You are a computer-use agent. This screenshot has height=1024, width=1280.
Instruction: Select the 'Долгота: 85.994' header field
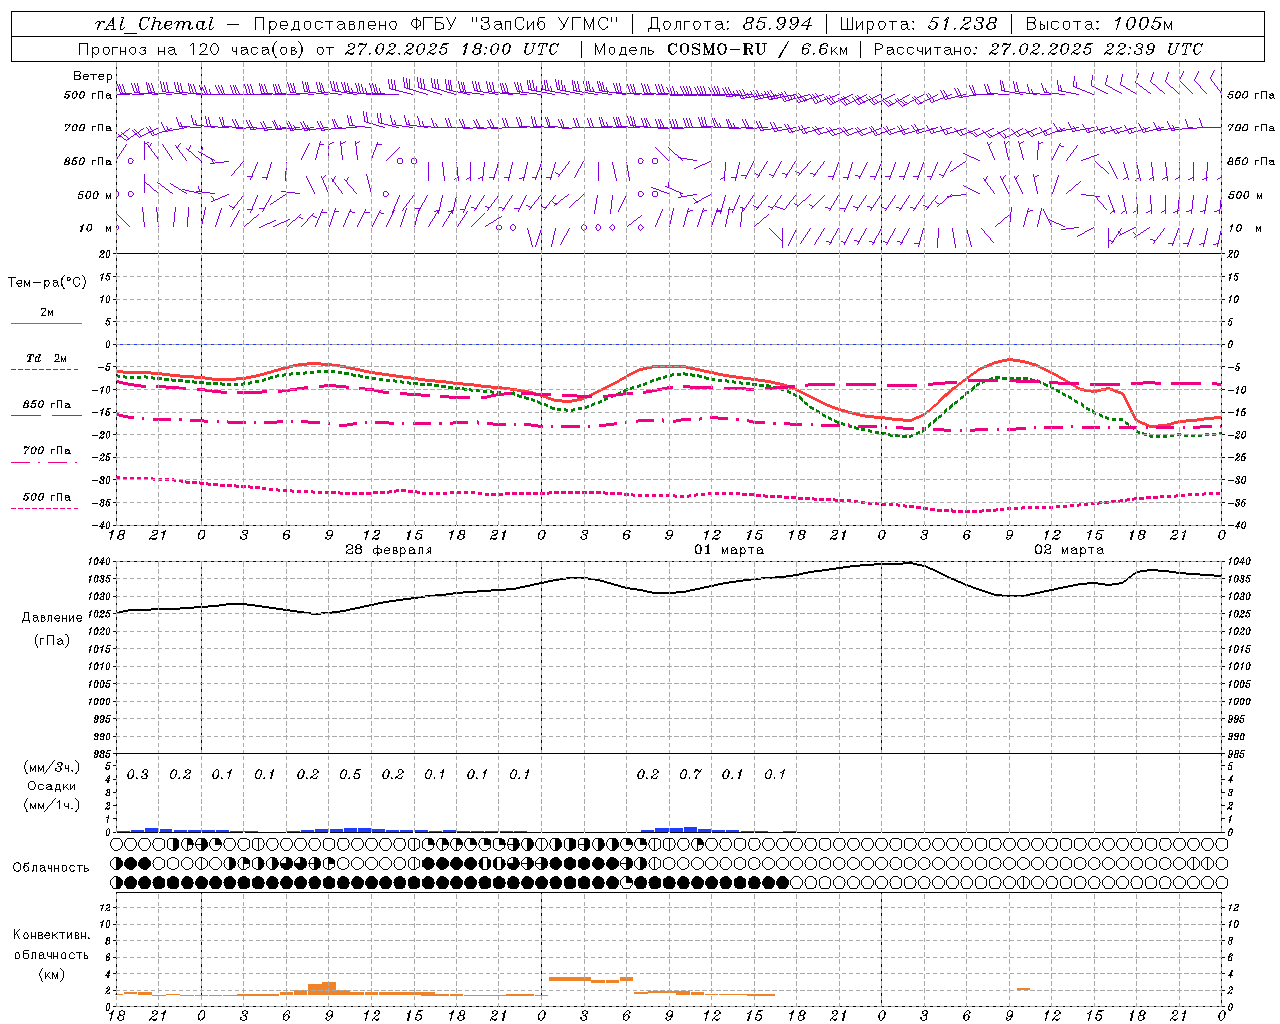click(x=730, y=24)
